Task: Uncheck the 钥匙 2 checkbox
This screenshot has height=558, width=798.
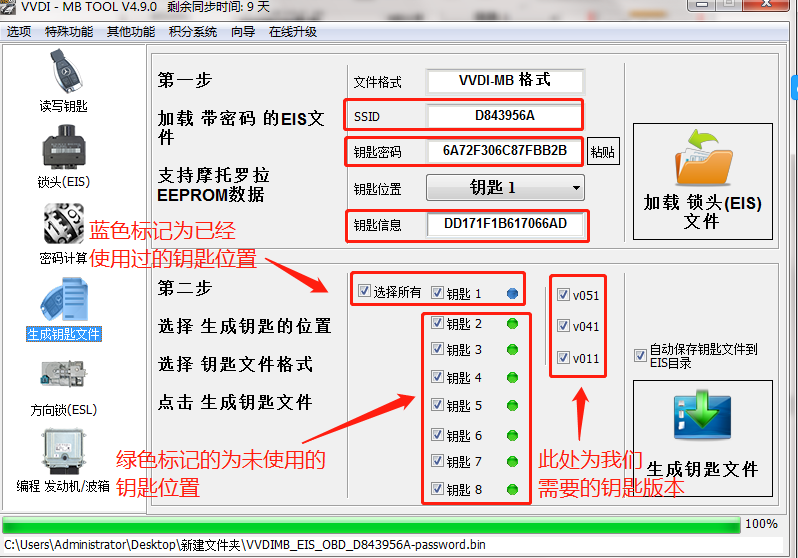Action: (437, 322)
